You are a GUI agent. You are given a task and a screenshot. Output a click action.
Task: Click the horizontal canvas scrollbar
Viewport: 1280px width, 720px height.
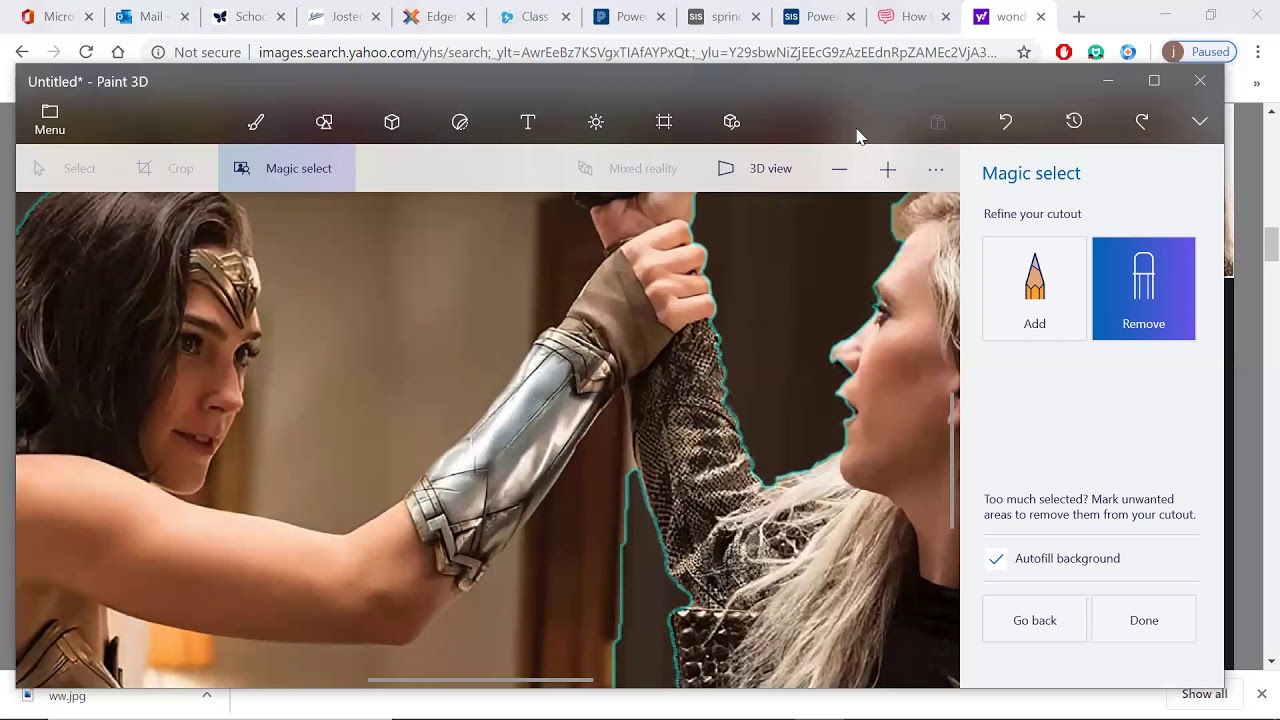480,680
